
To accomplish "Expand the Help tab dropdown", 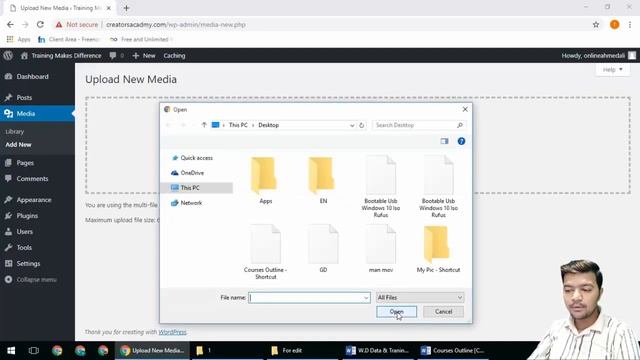I will pyautogui.click(x=613, y=70).
